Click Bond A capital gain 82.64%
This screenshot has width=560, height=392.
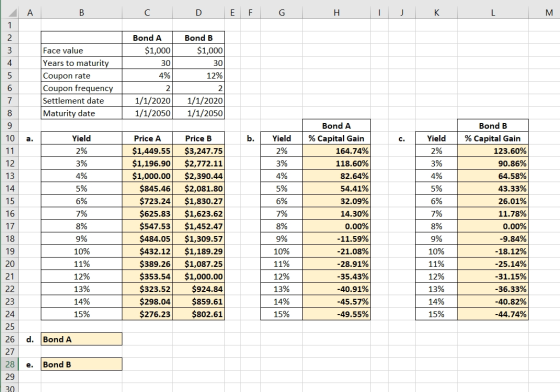pos(336,176)
